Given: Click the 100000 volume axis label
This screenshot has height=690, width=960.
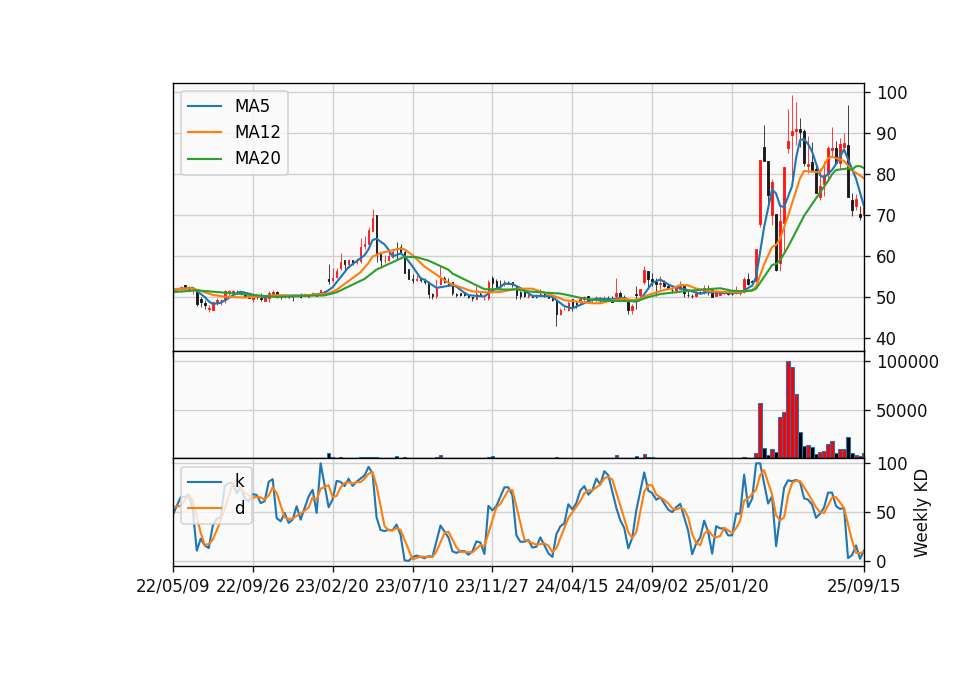Looking at the screenshot, I should (x=908, y=362).
